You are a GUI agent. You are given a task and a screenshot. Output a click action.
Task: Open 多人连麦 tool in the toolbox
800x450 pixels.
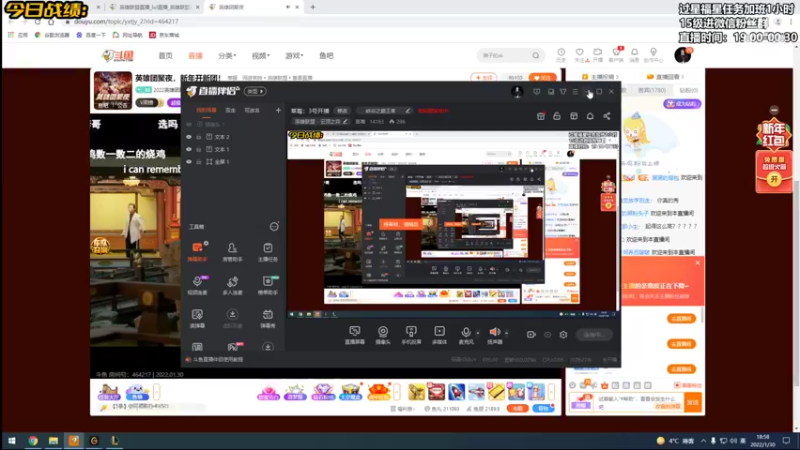pyautogui.click(x=232, y=285)
